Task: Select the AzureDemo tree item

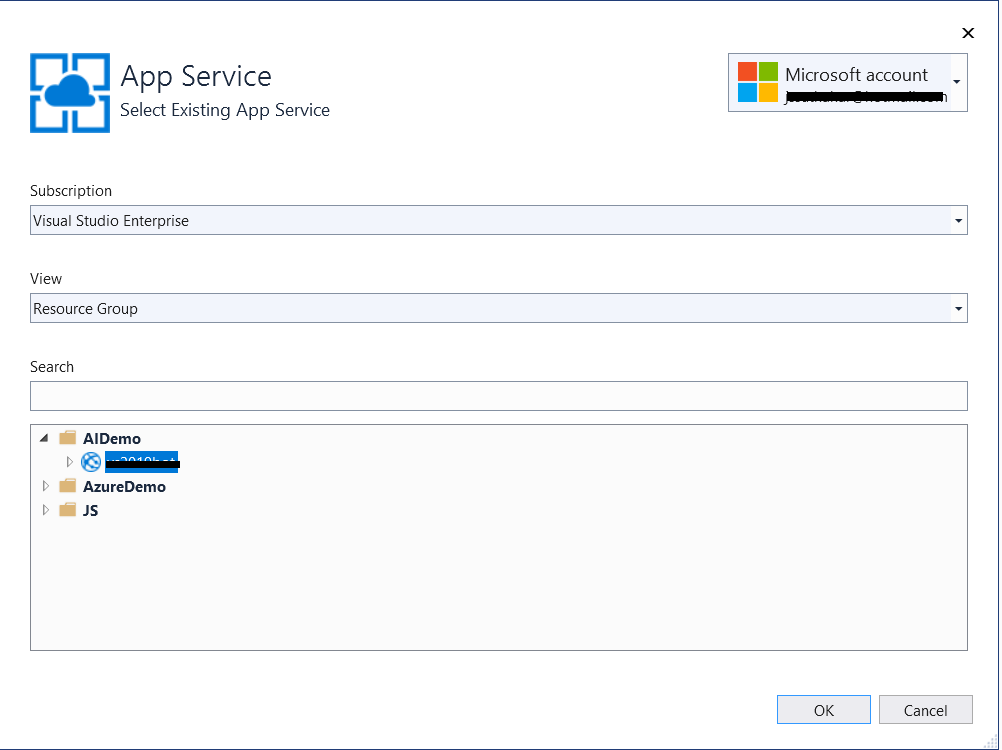Action: click(x=124, y=487)
